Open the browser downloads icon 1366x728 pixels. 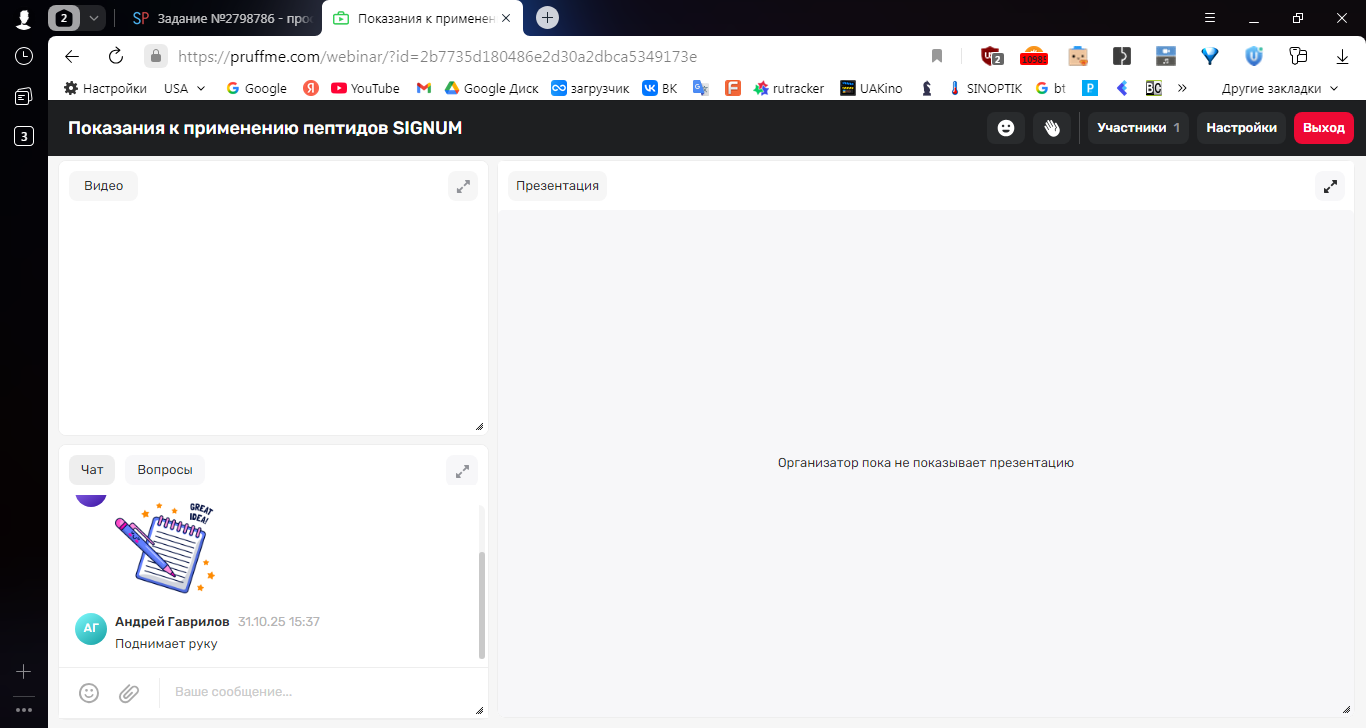[x=1341, y=56]
